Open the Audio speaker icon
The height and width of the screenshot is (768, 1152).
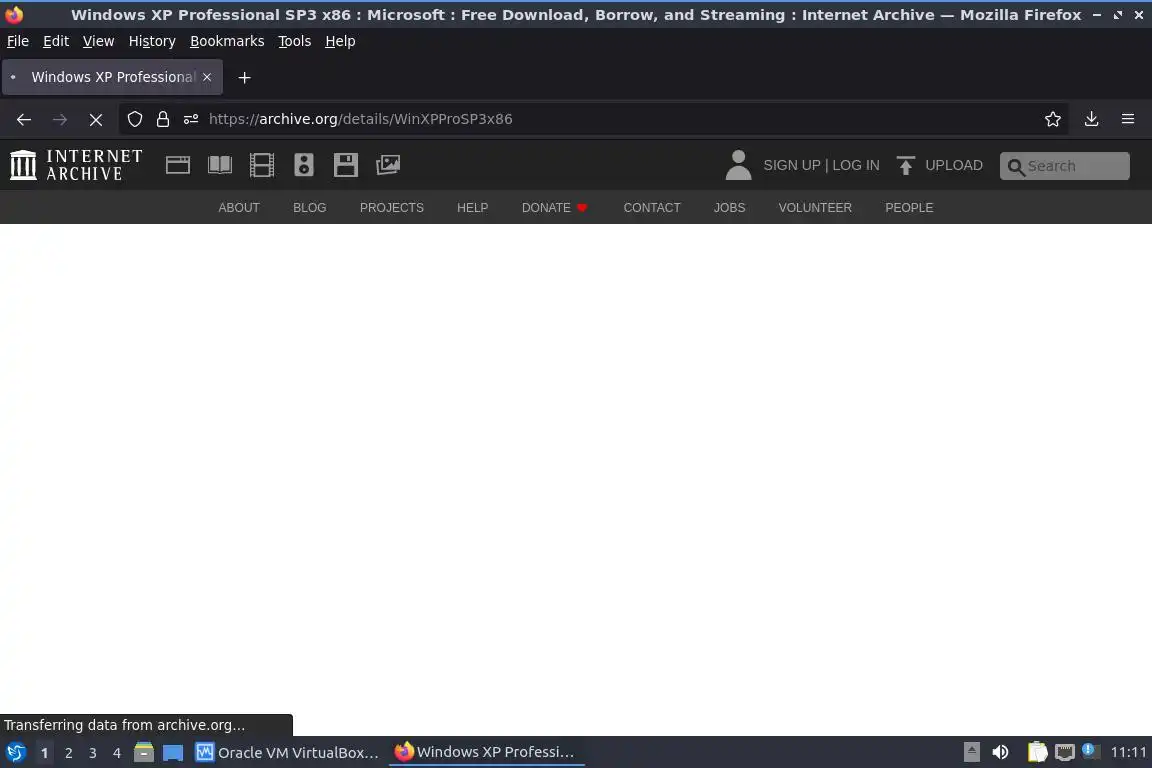(x=303, y=165)
